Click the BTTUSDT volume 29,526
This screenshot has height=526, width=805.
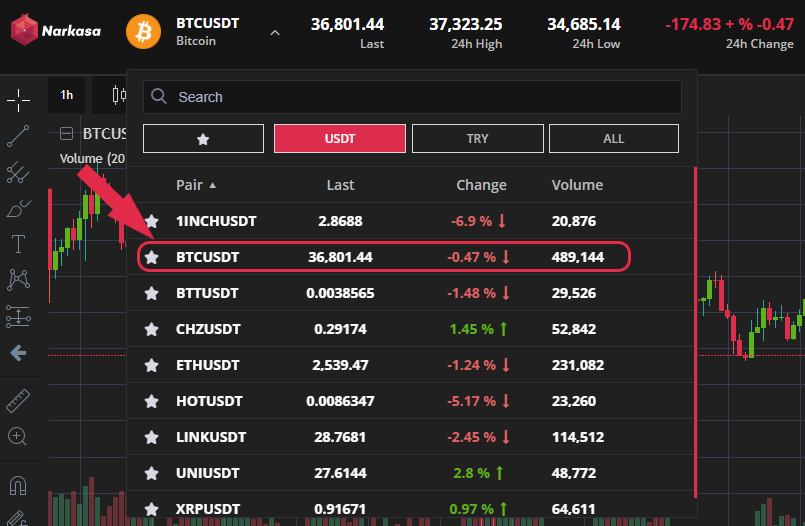pyautogui.click(x=574, y=293)
